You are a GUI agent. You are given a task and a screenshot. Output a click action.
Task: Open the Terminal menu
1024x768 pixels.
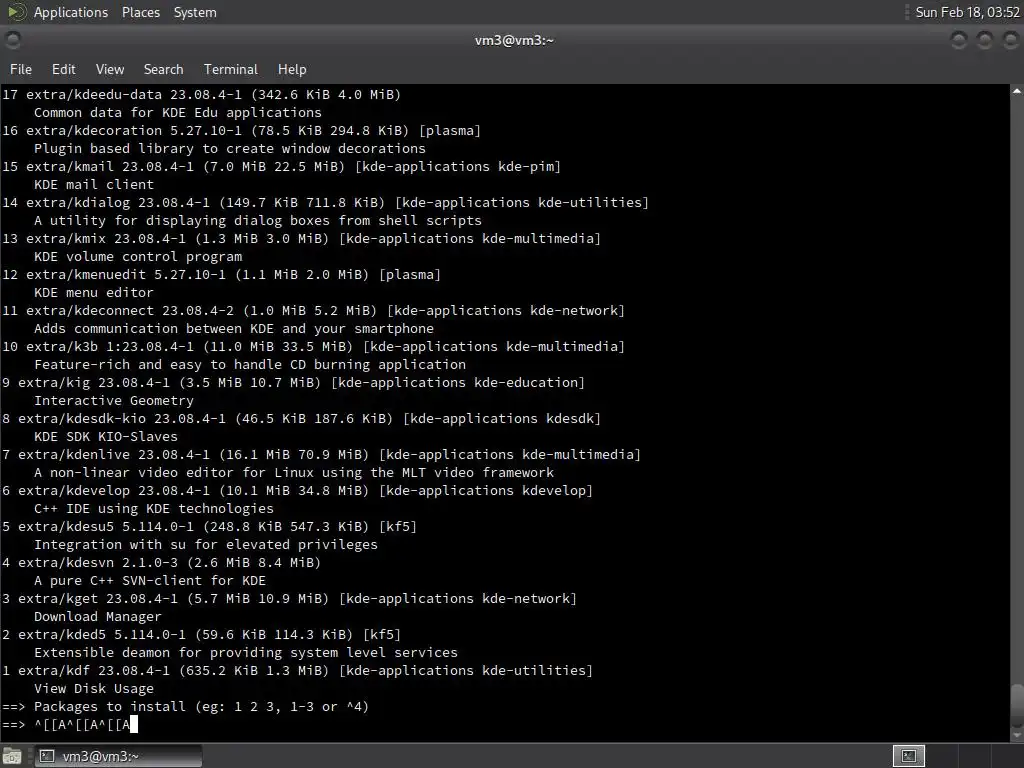tap(231, 69)
